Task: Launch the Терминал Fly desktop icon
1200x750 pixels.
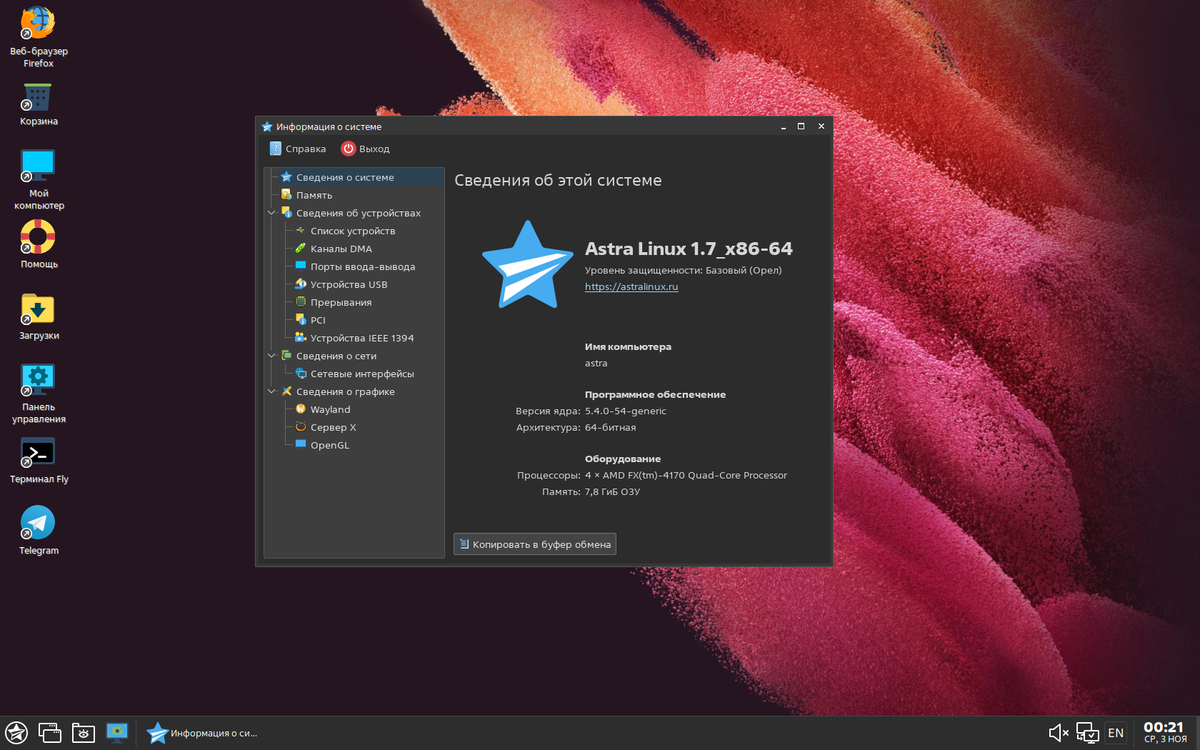Action: tap(38, 452)
